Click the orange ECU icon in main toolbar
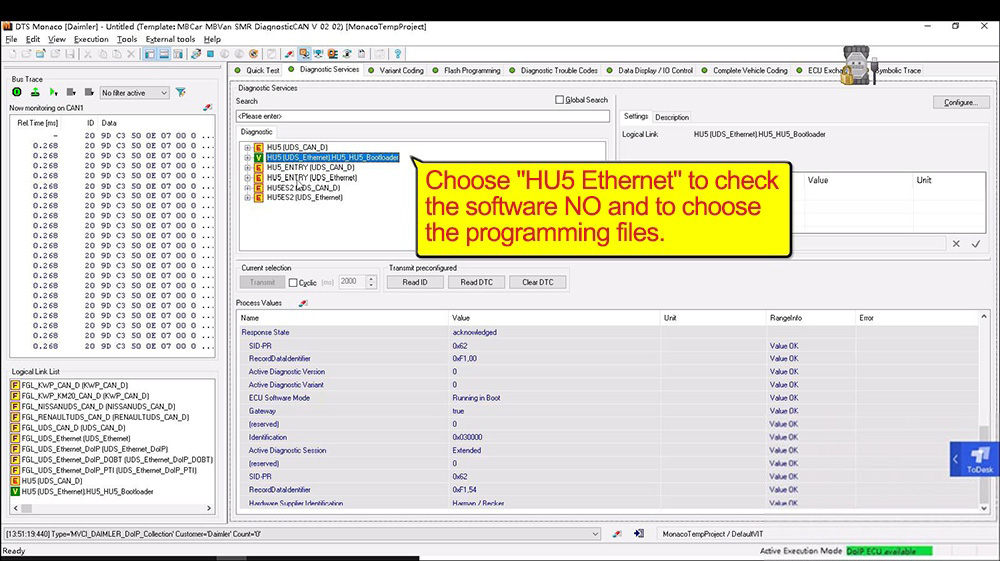Screen dimensions: 1000x561 pos(332,54)
